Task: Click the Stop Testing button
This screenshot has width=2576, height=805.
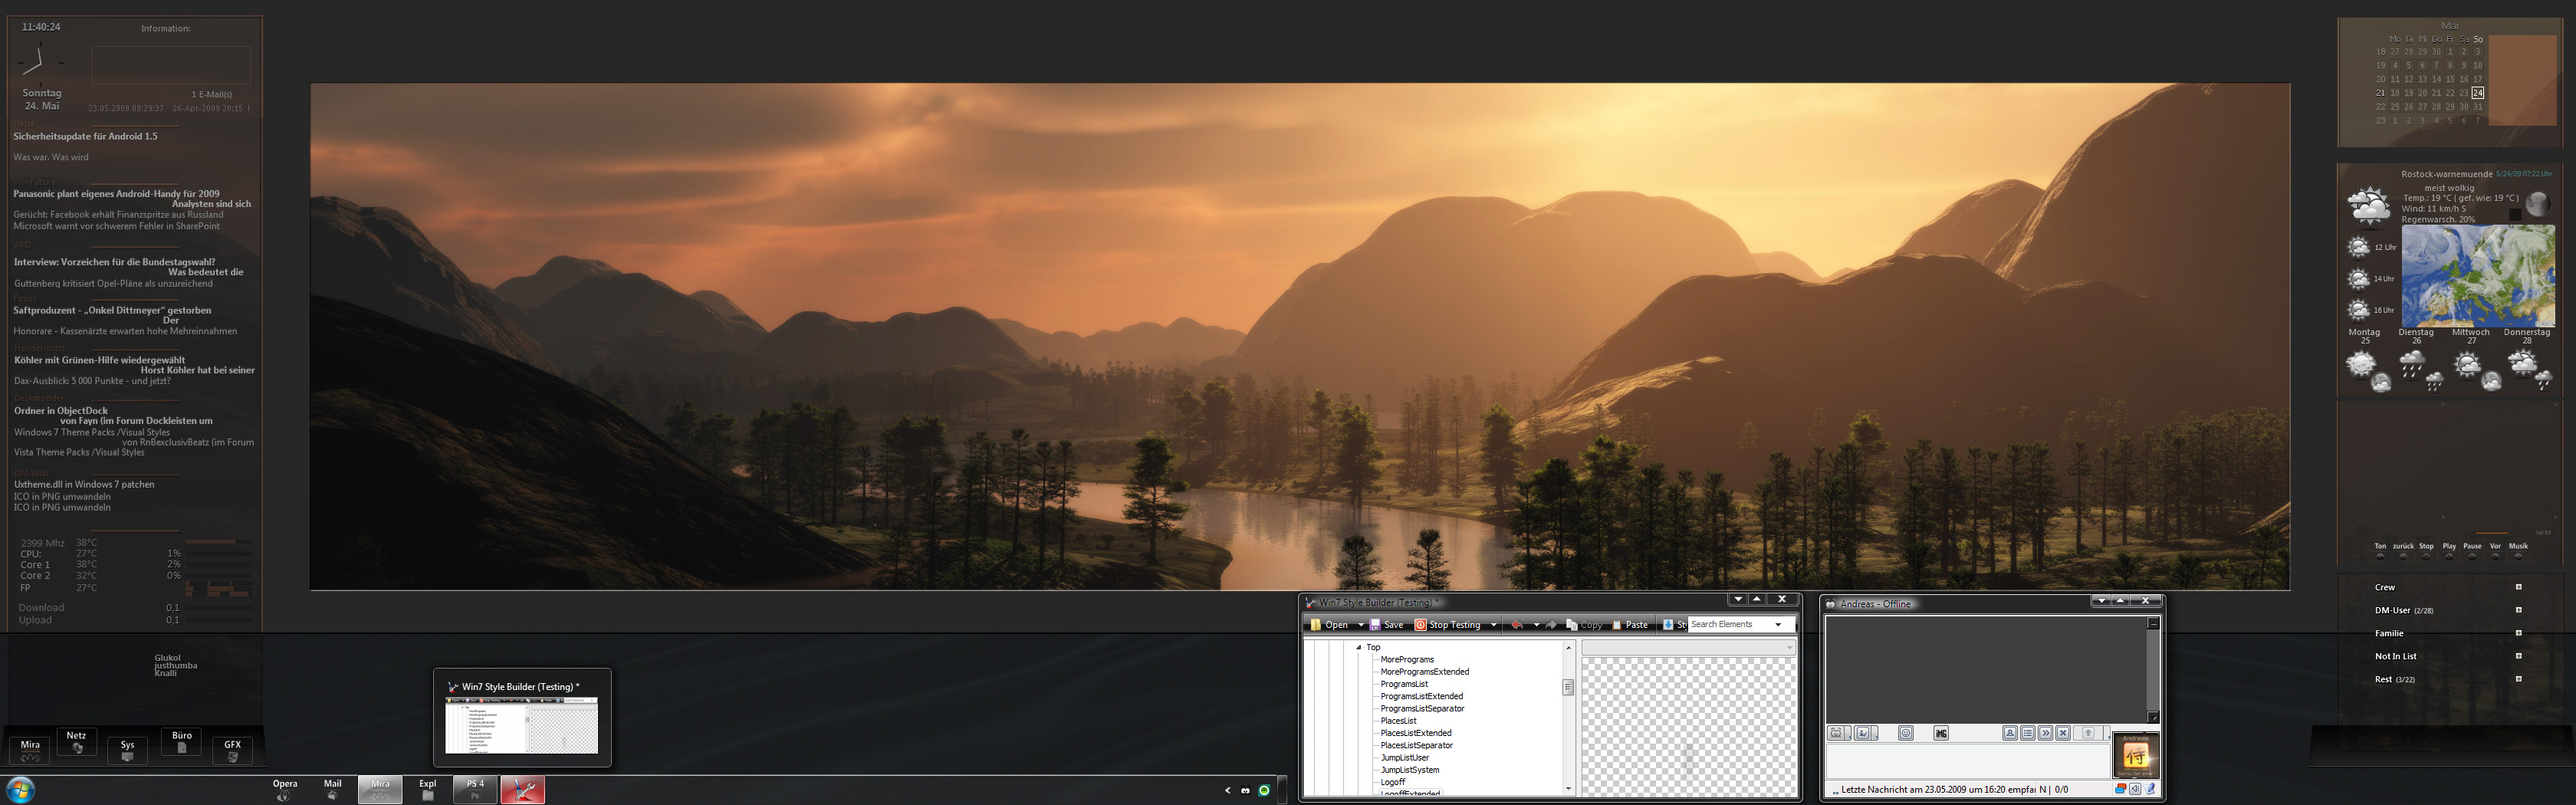Action: click(1447, 625)
